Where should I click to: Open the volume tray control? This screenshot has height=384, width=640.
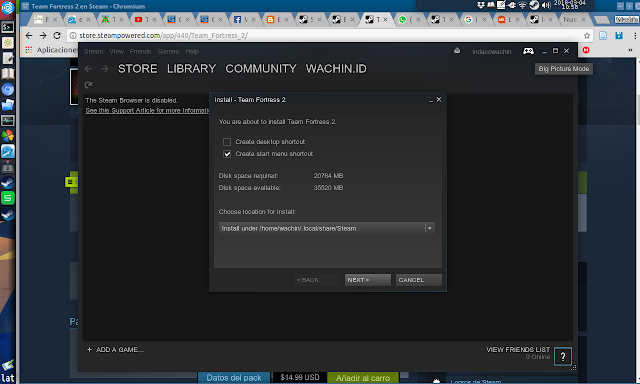tap(546, 5)
